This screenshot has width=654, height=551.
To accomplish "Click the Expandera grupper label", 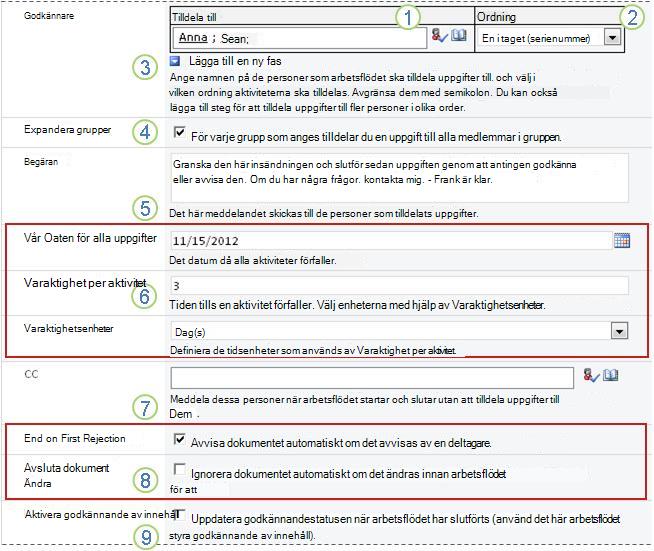I will pyautogui.click(x=67, y=130).
